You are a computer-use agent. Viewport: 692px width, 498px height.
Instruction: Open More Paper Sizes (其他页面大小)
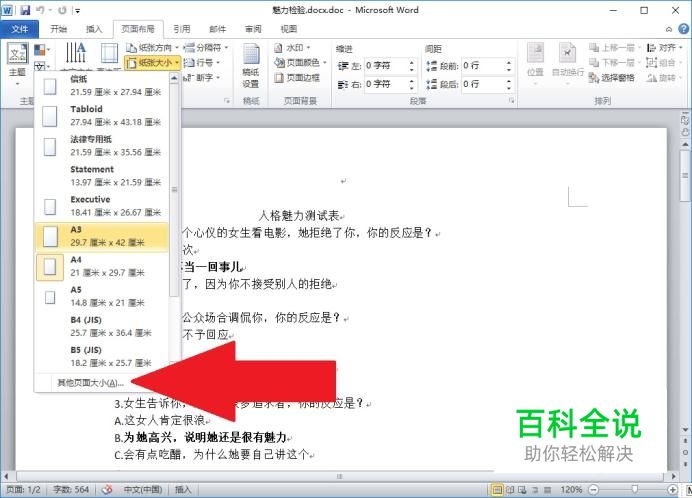coord(90,383)
